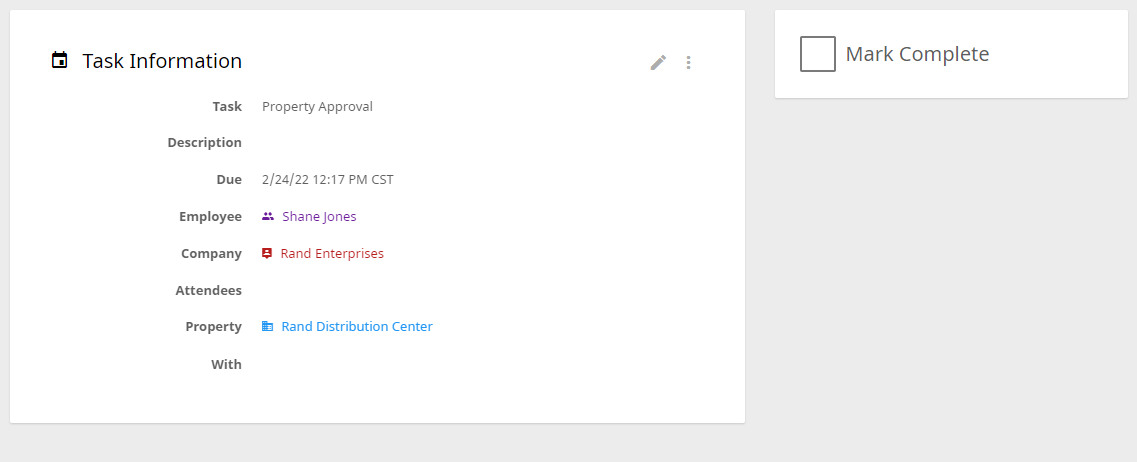Click the Task field label
This screenshot has height=462, width=1137.
227,107
